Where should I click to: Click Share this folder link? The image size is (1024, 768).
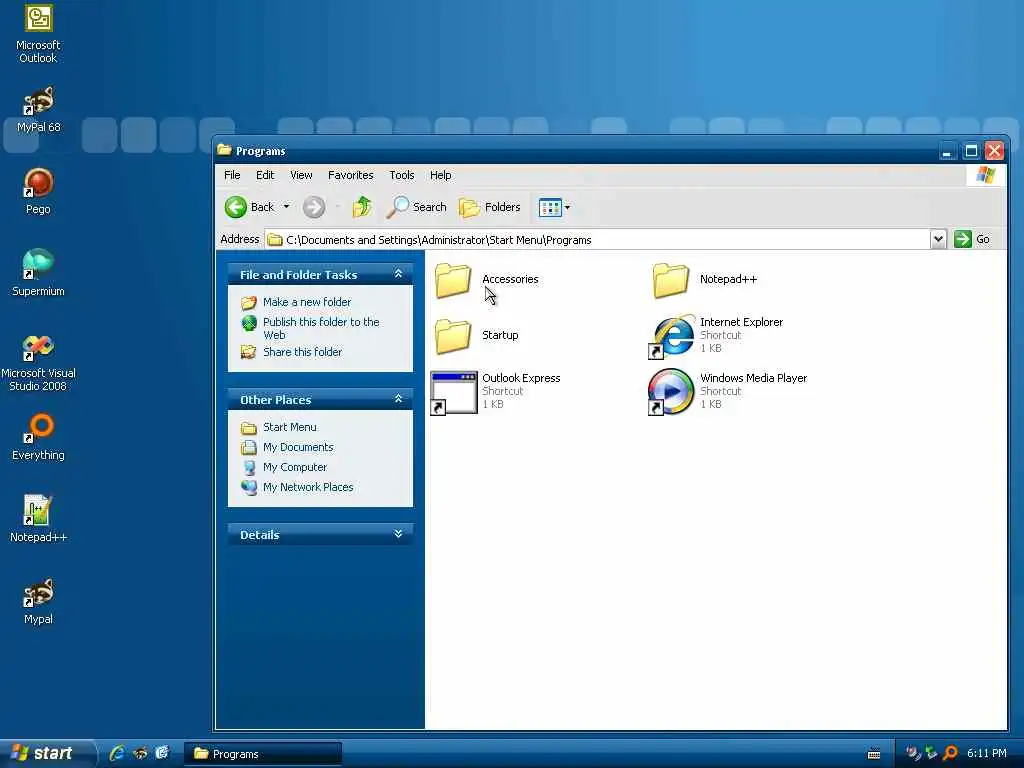point(302,352)
